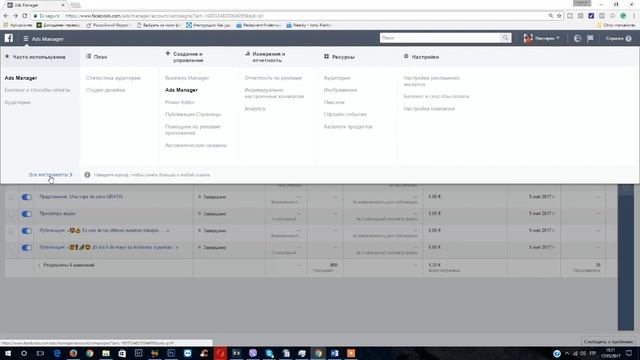Open the profile name dropdown arrow
640x360 pixels.
click(558, 38)
